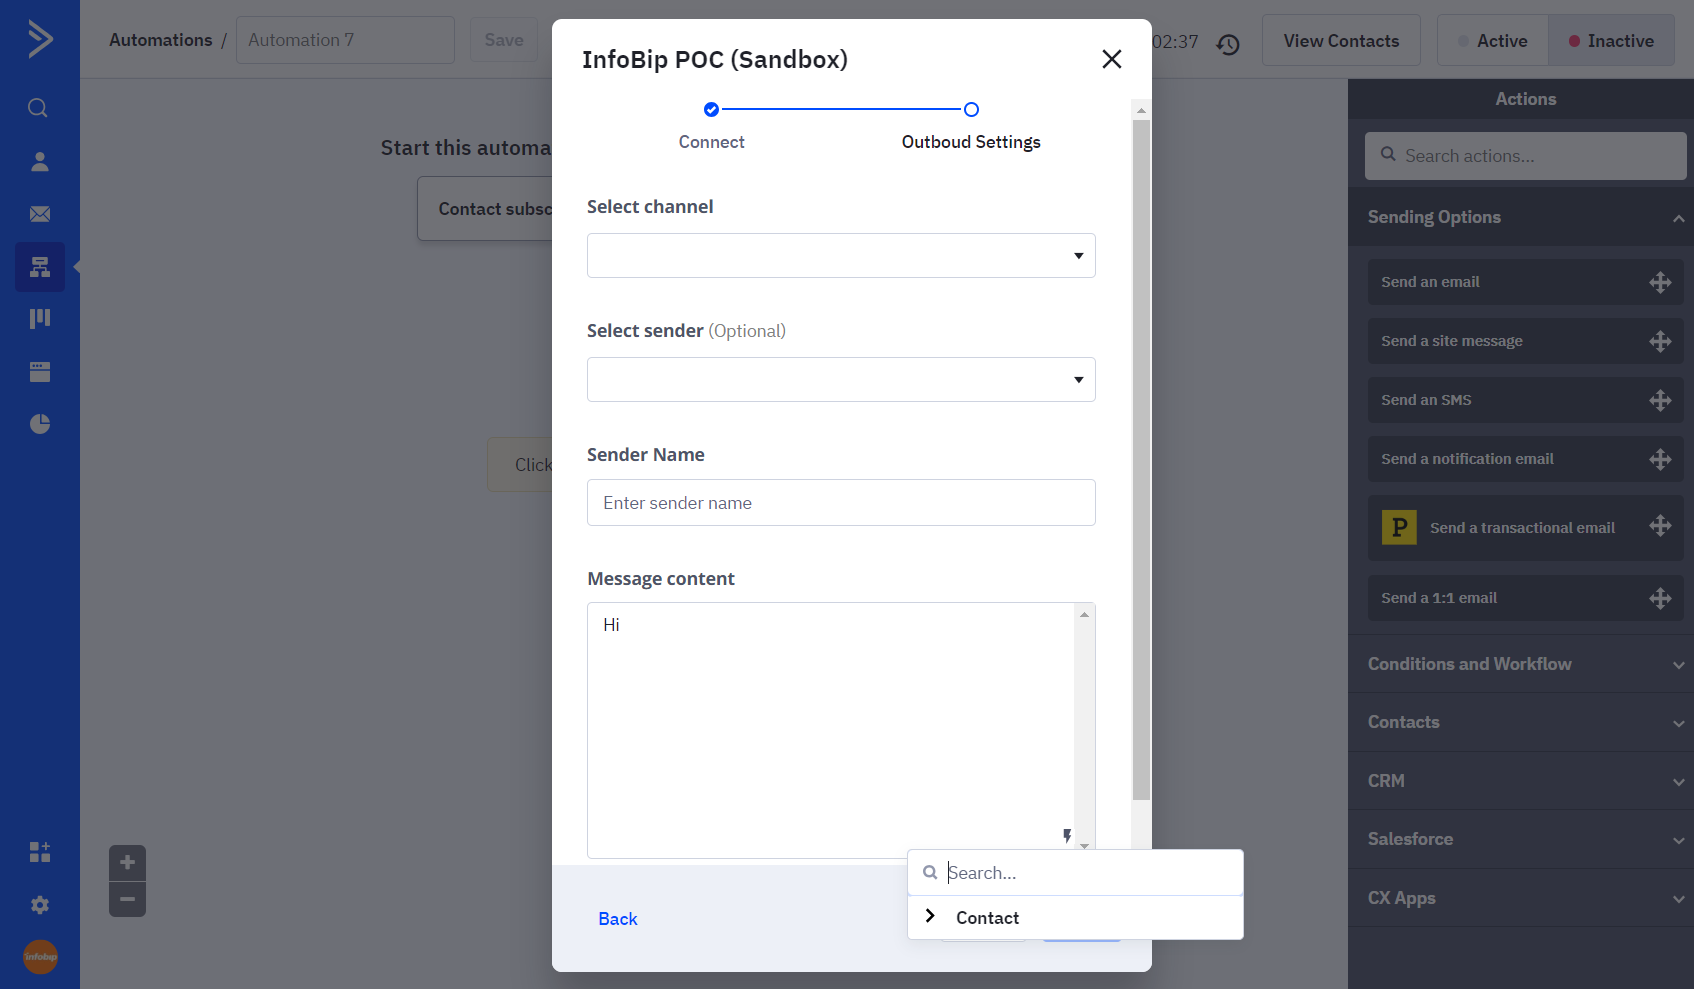The height and width of the screenshot is (989, 1694).
Task: Click the Deals pipeline icon in sidebar
Action: click(40, 319)
